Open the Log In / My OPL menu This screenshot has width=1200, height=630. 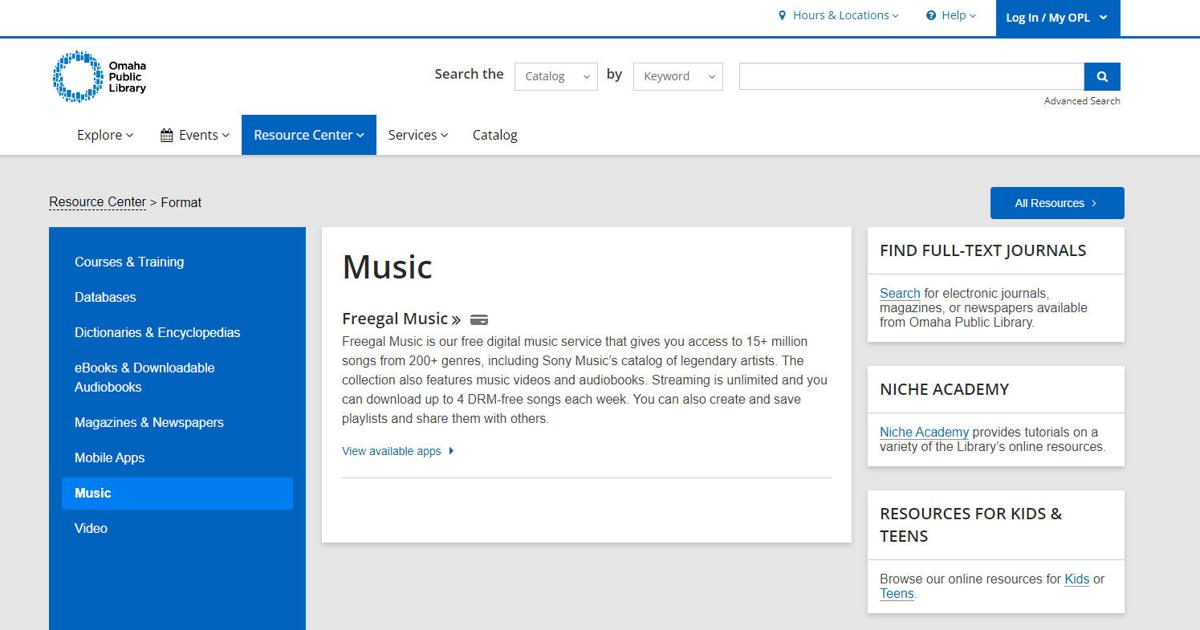(1058, 18)
